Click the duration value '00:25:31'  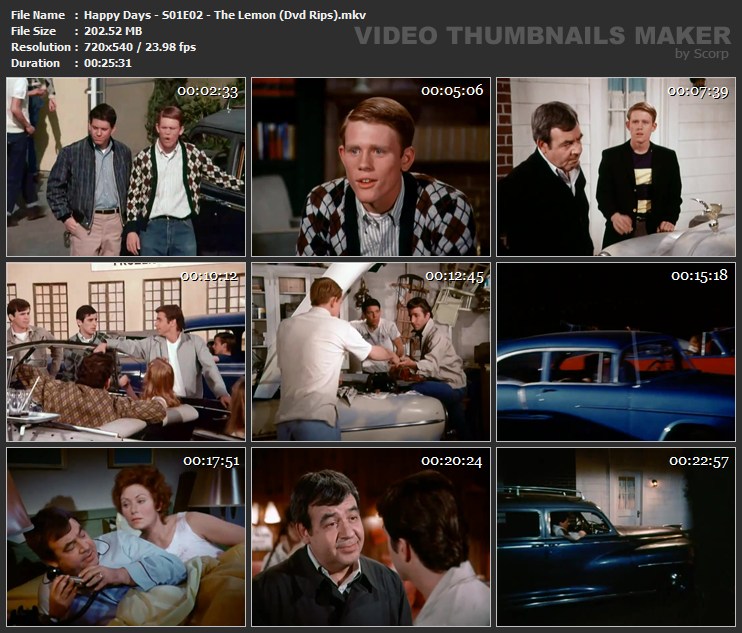coord(108,63)
